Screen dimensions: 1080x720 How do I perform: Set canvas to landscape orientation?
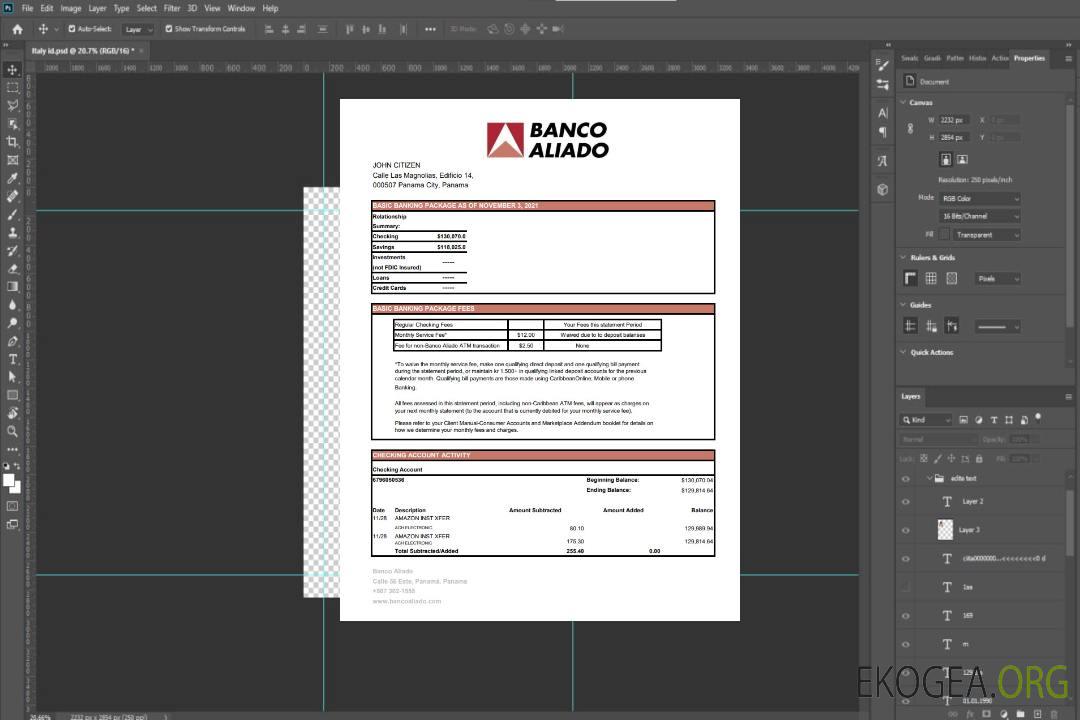point(962,160)
